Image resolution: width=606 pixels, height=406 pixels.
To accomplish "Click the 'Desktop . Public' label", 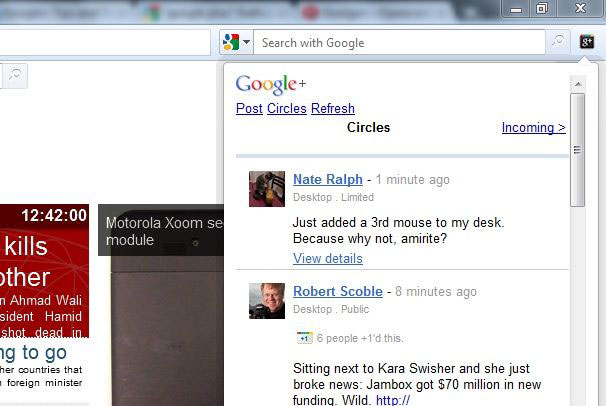I will [x=331, y=309].
